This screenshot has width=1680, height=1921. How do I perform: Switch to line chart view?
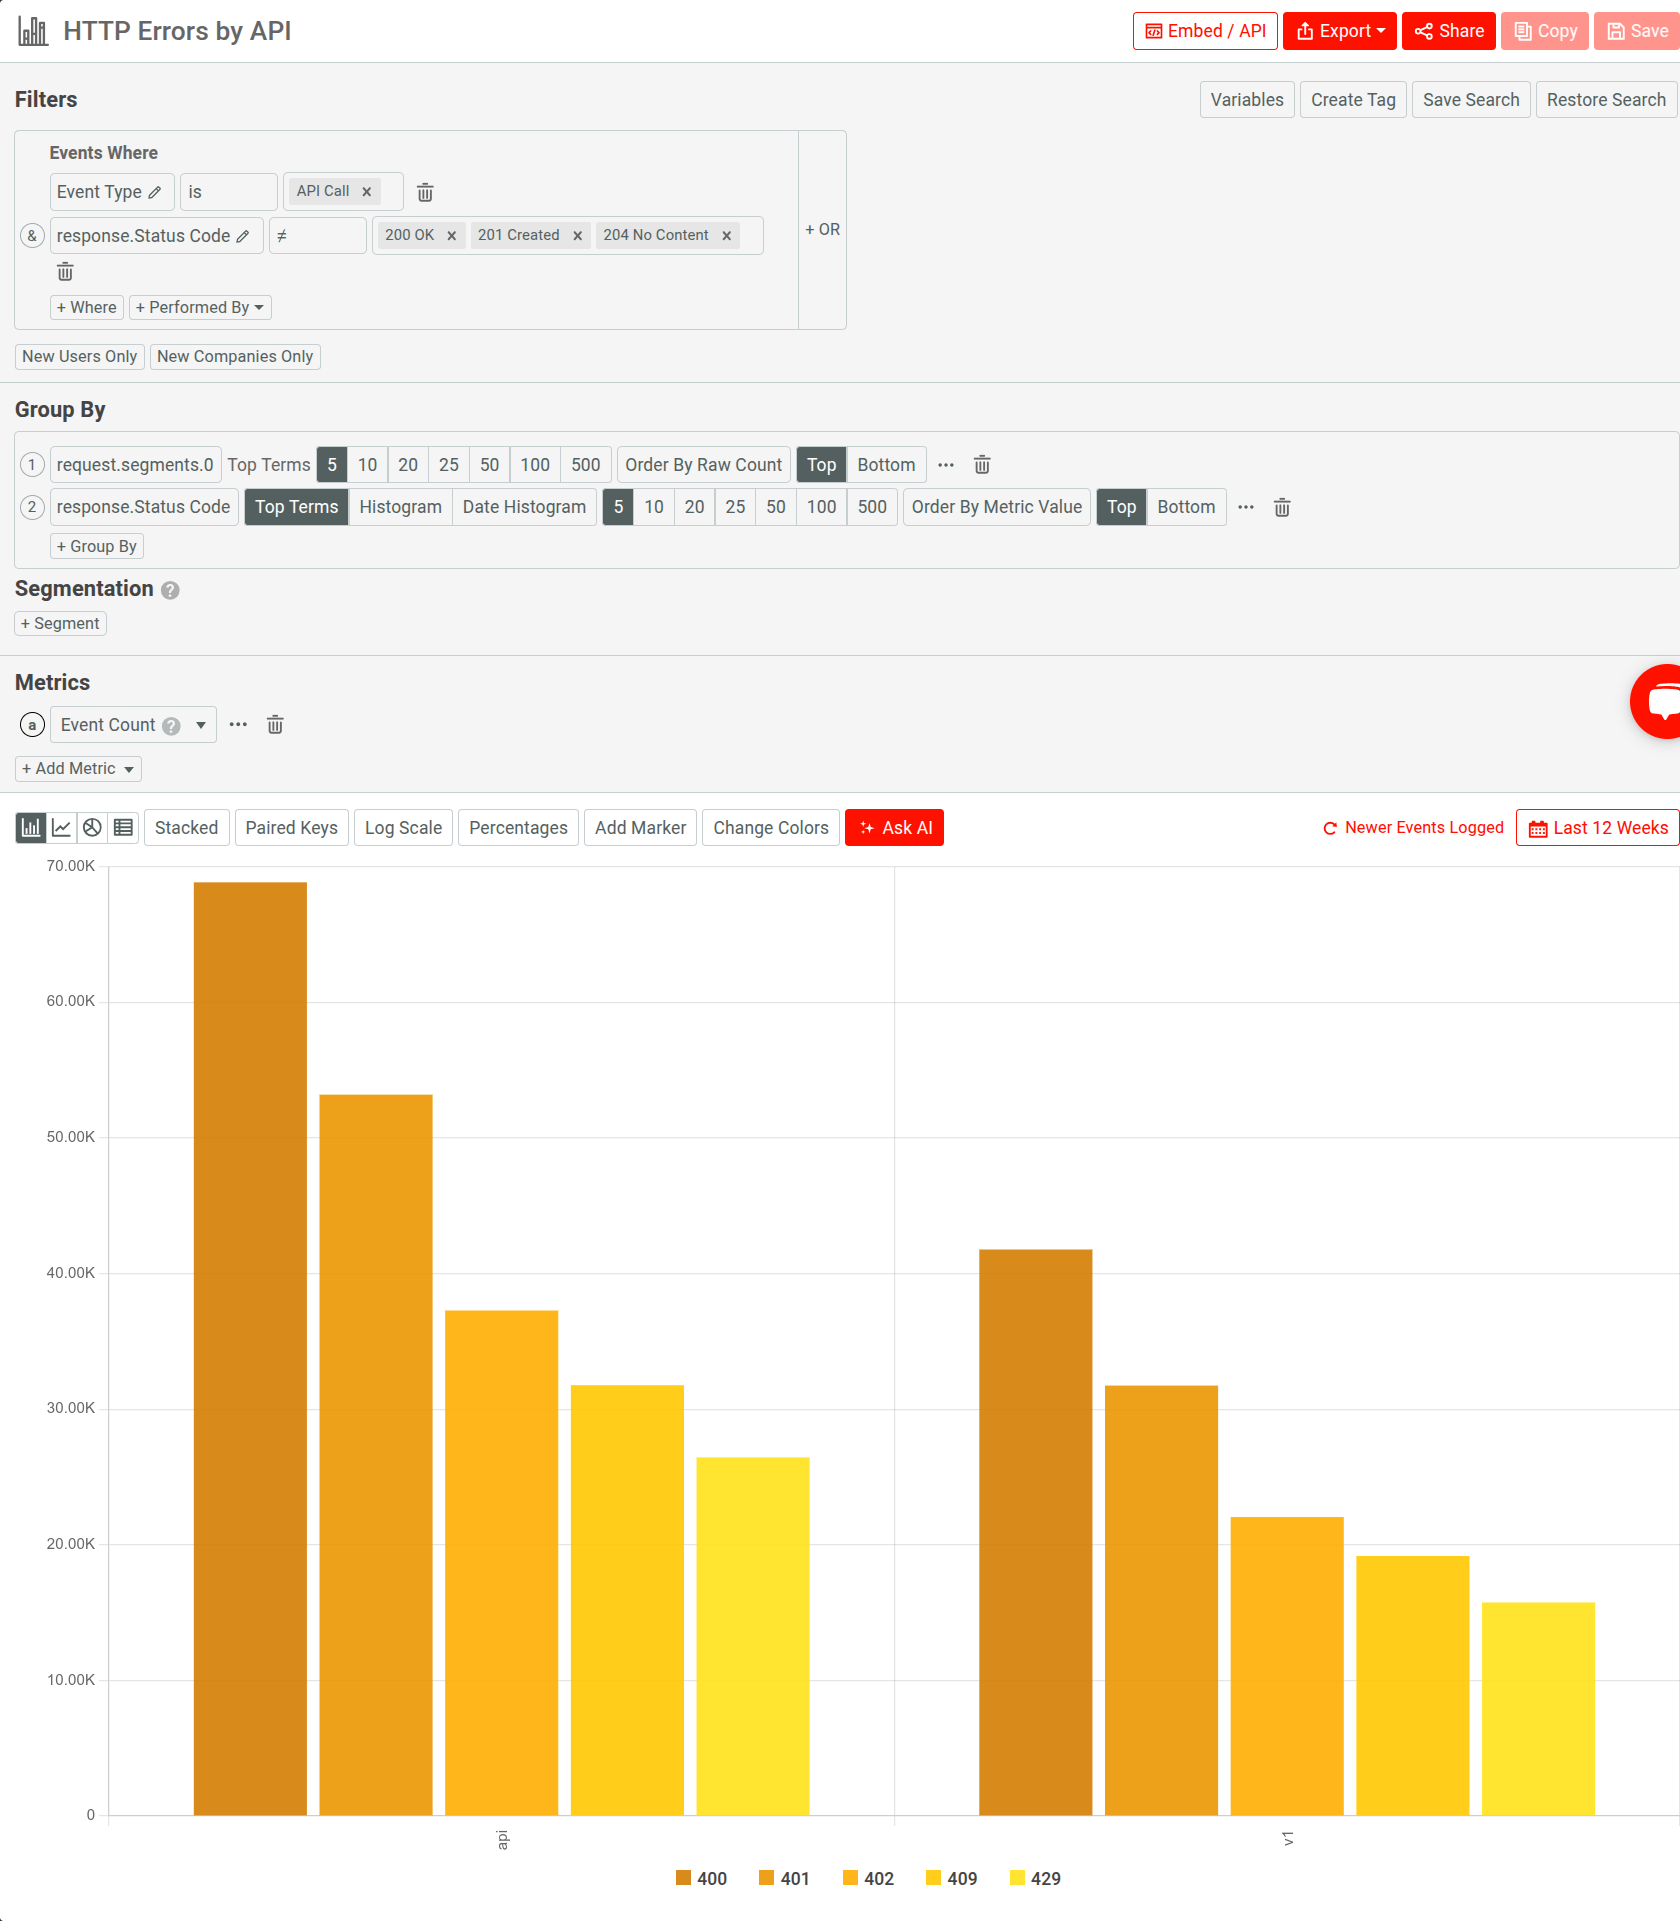pyautogui.click(x=61, y=827)
